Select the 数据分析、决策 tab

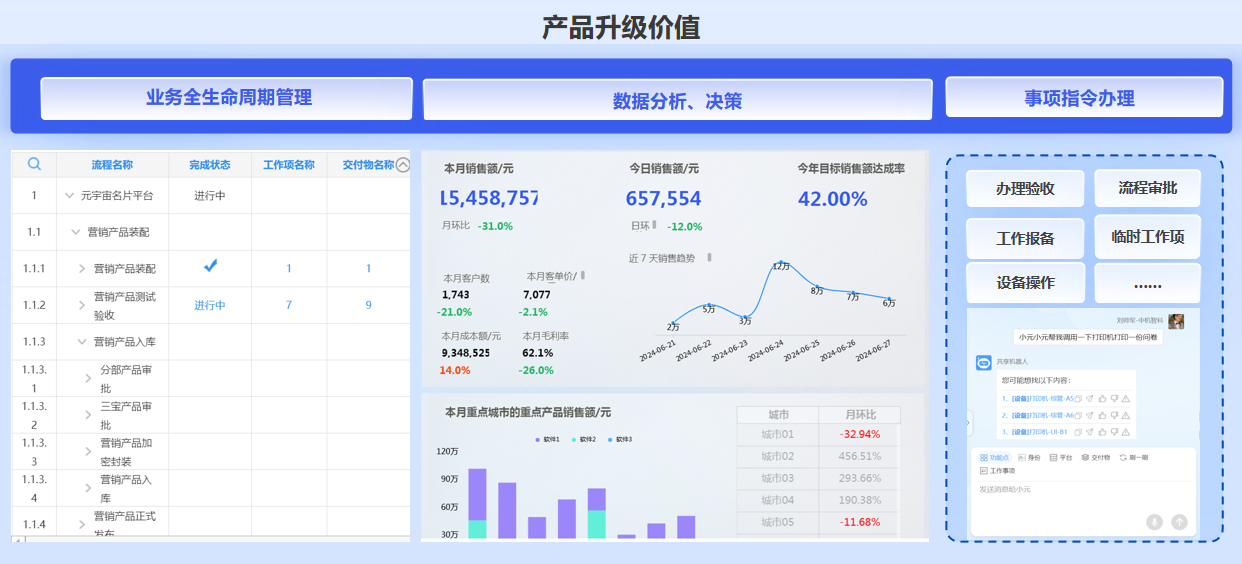(x=677, y=101)
